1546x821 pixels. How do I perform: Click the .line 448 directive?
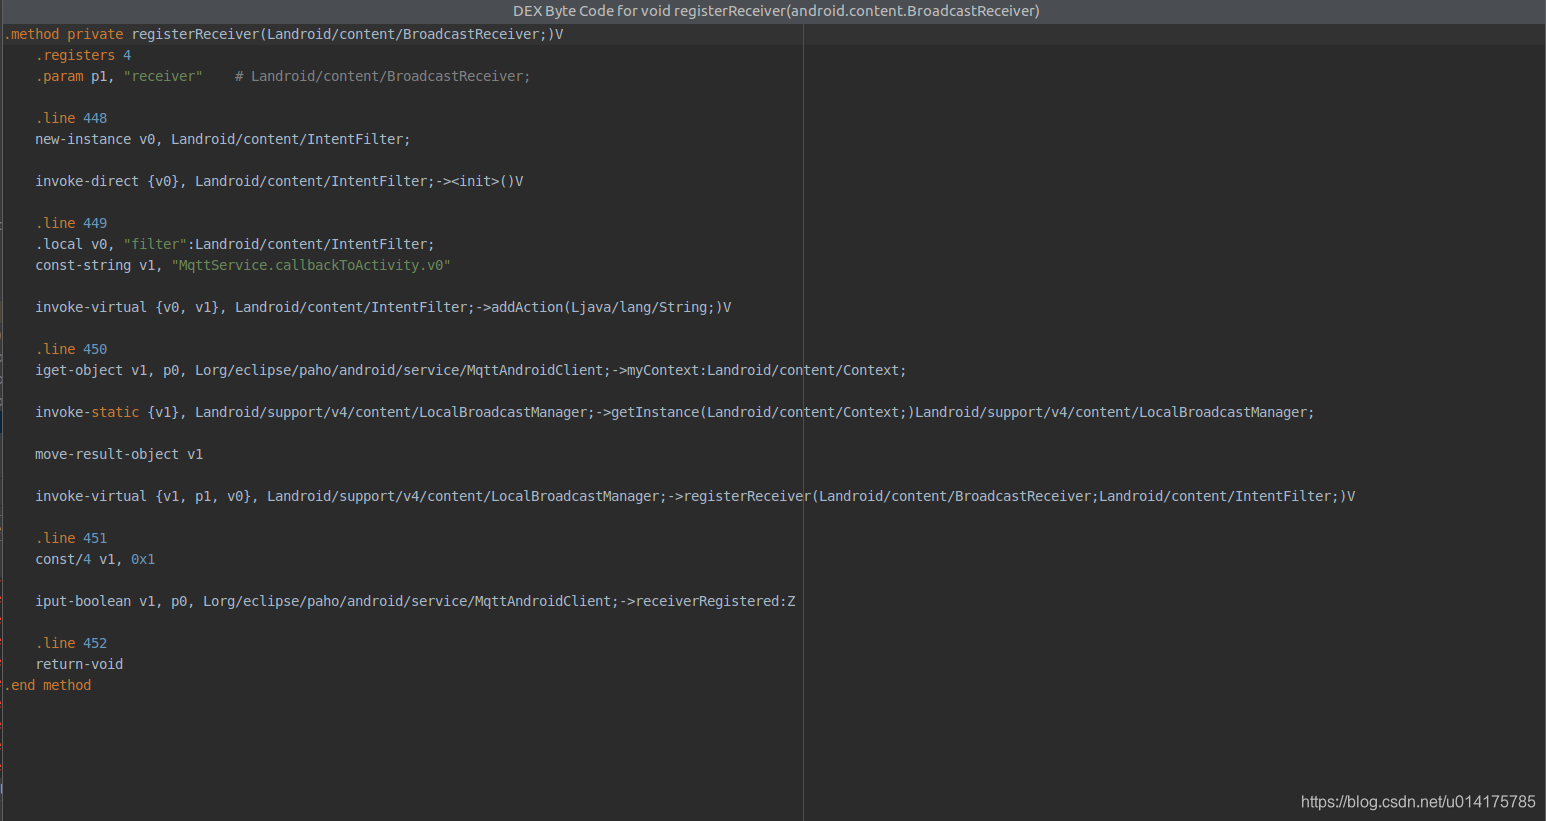coord(71,118)
